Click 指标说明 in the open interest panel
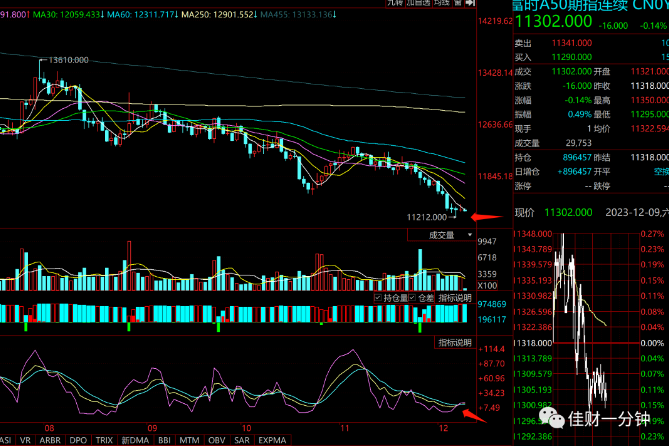The image size is (669, 446). tap(455, 298)
